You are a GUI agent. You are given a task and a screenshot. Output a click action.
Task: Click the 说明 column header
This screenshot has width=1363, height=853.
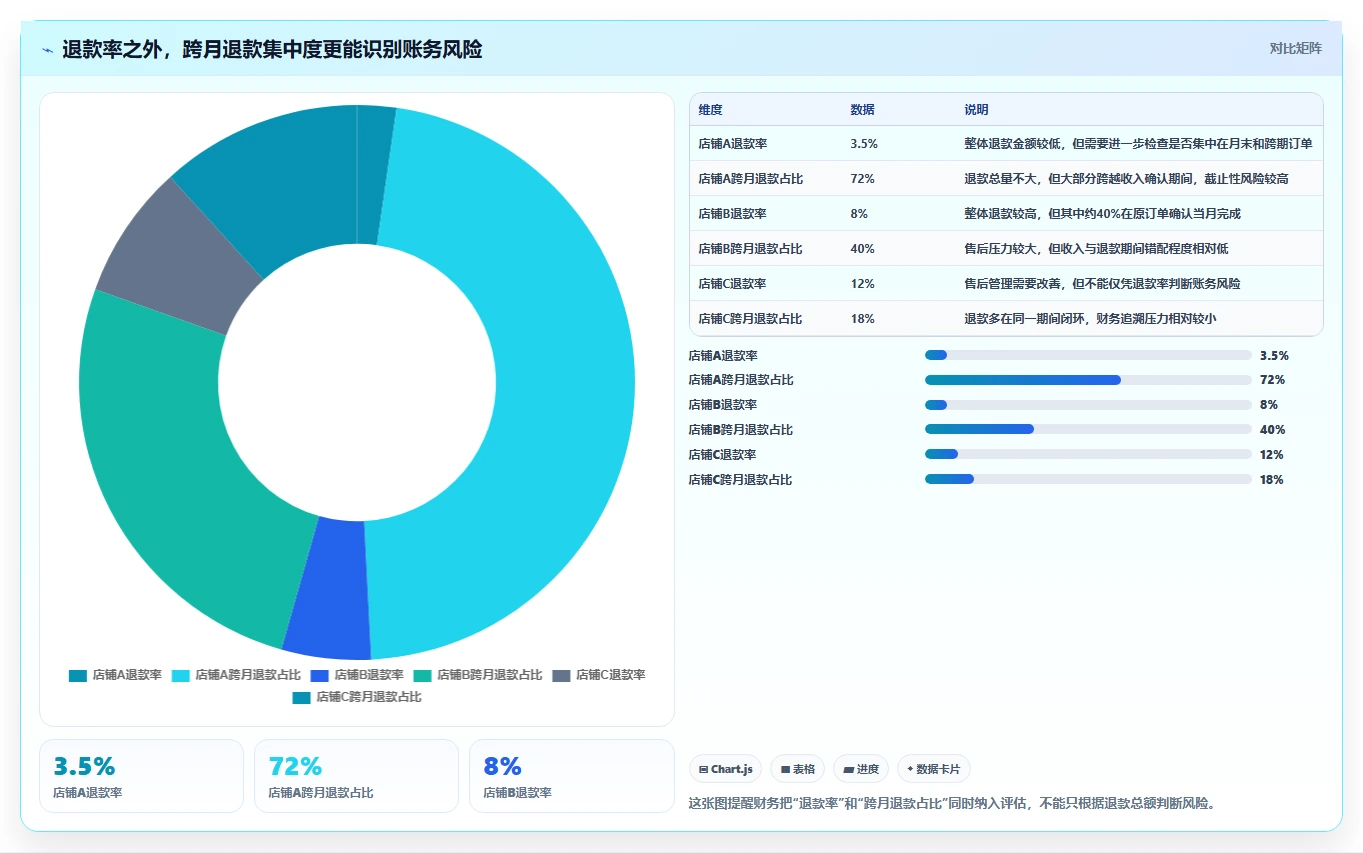tap(976, 110)
